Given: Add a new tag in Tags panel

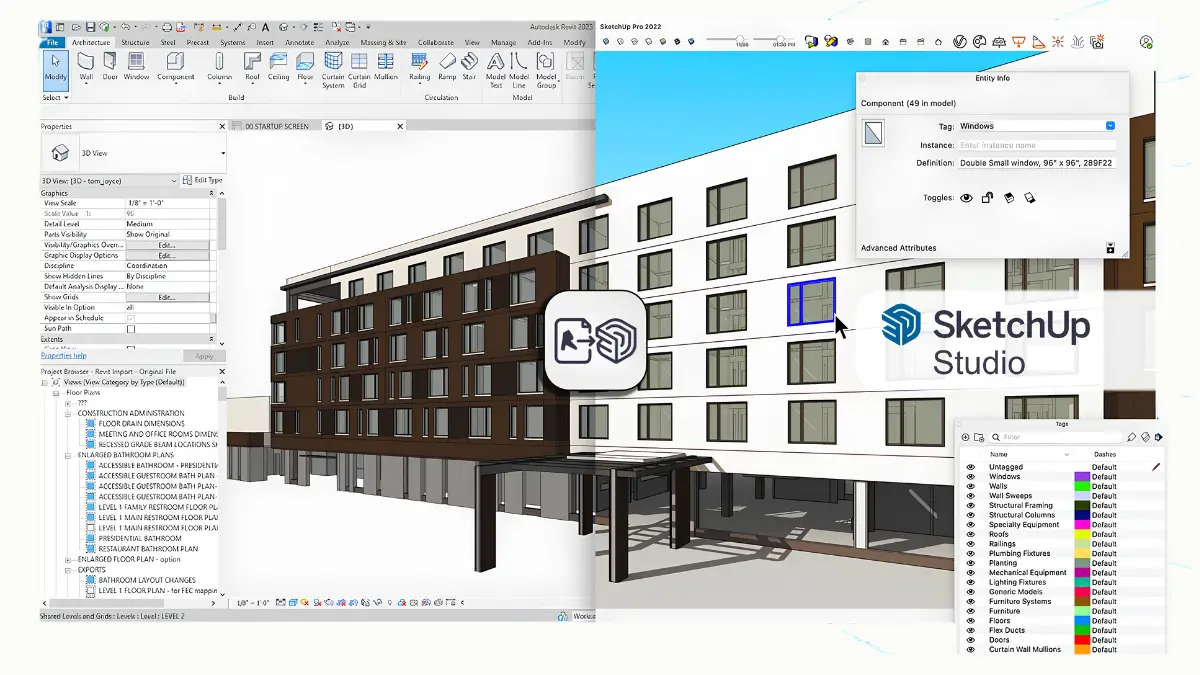Looking at the screenshot, I should click(966, 437).
